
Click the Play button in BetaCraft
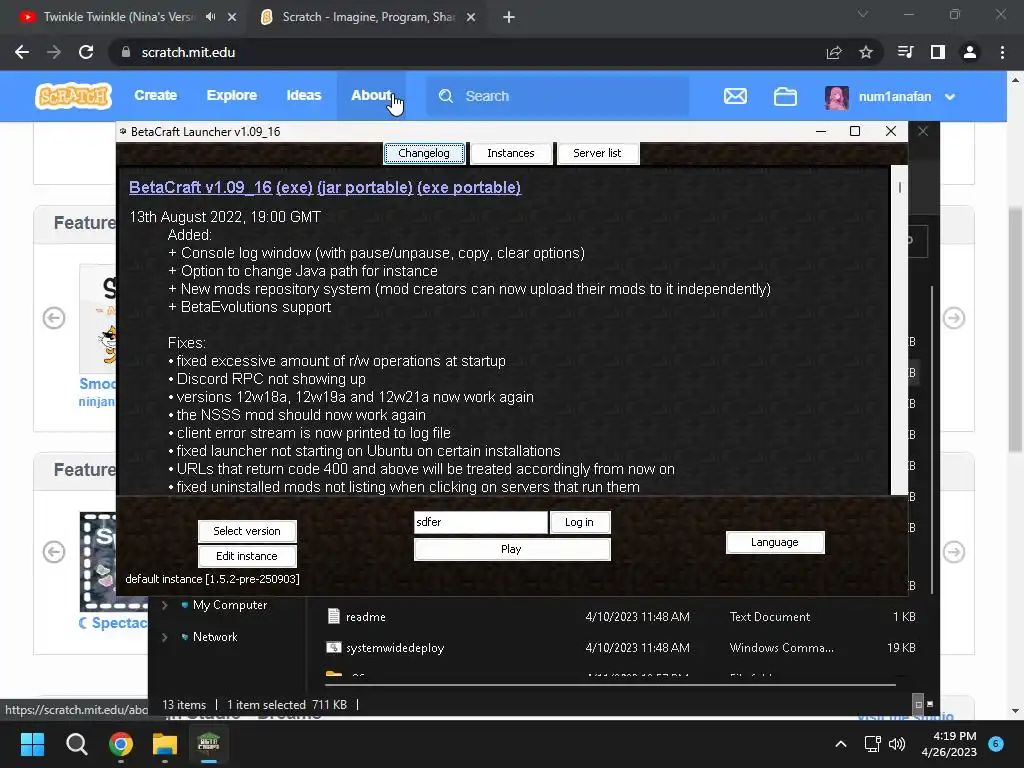pyautogui.click(x=511, y=549)
